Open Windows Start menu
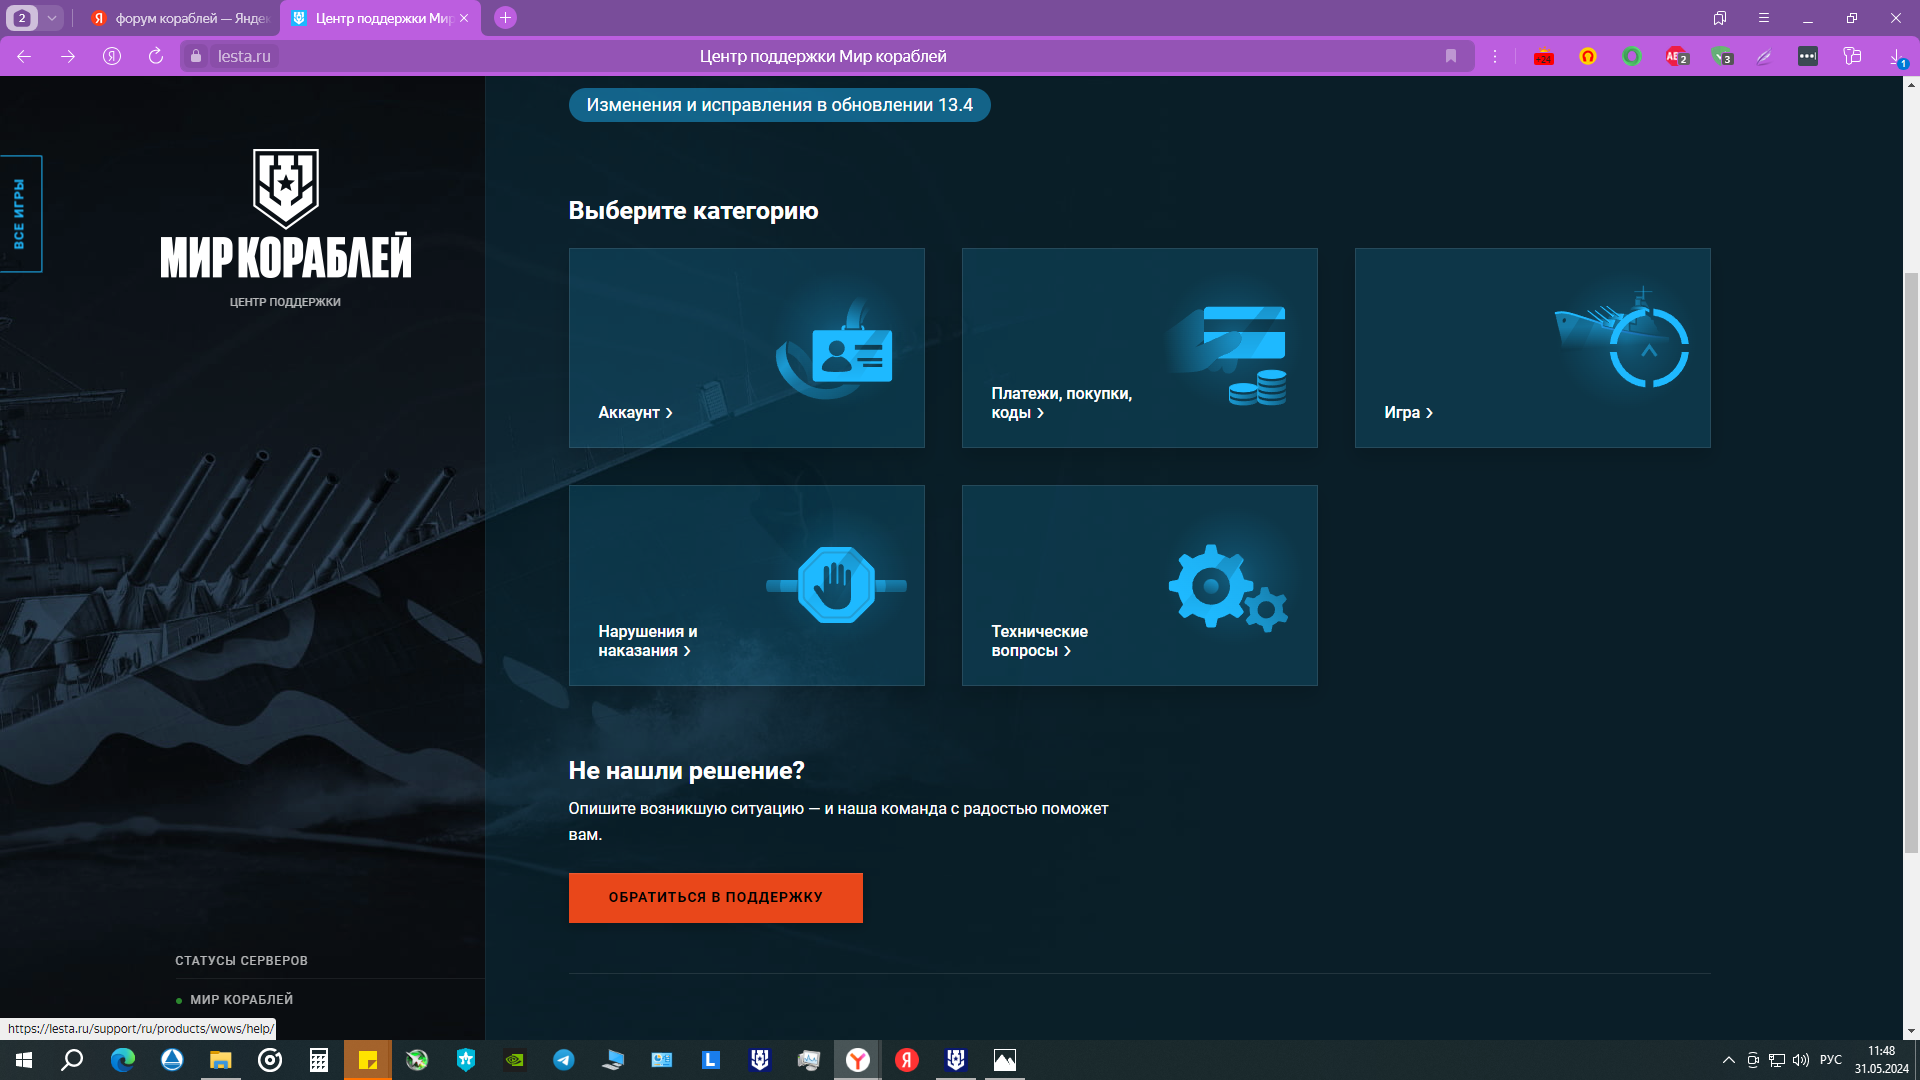The width and height of the screenshot is (1920, 1080). point(24,1060)
